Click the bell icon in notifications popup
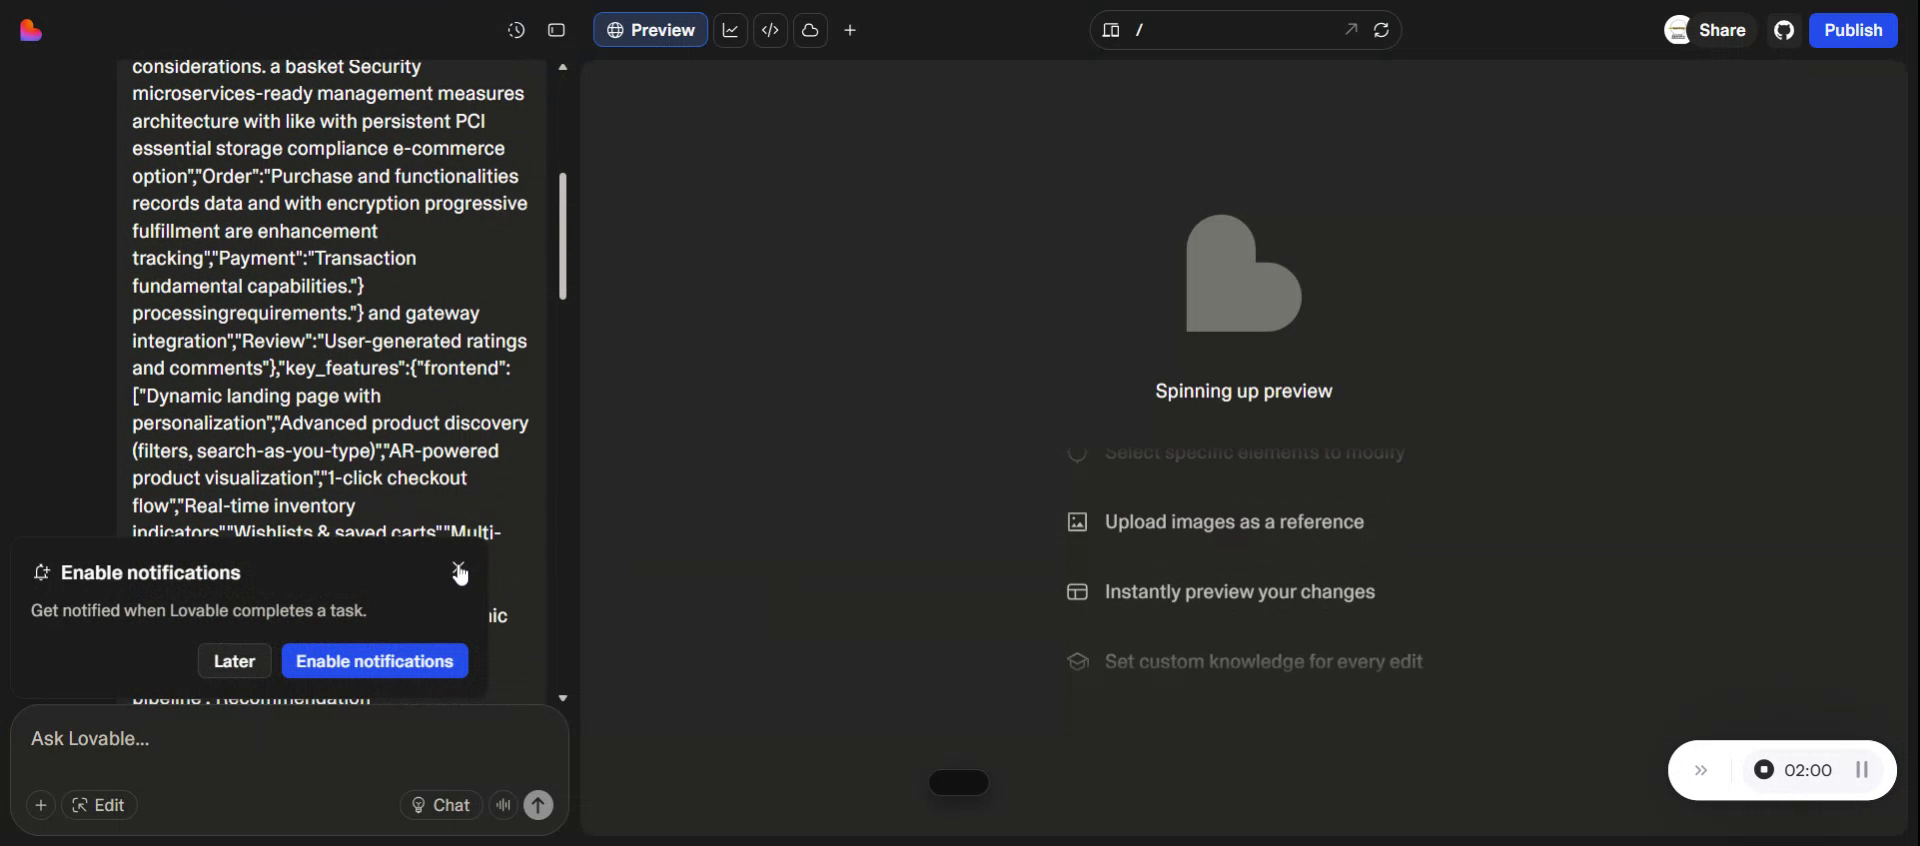 41,573
